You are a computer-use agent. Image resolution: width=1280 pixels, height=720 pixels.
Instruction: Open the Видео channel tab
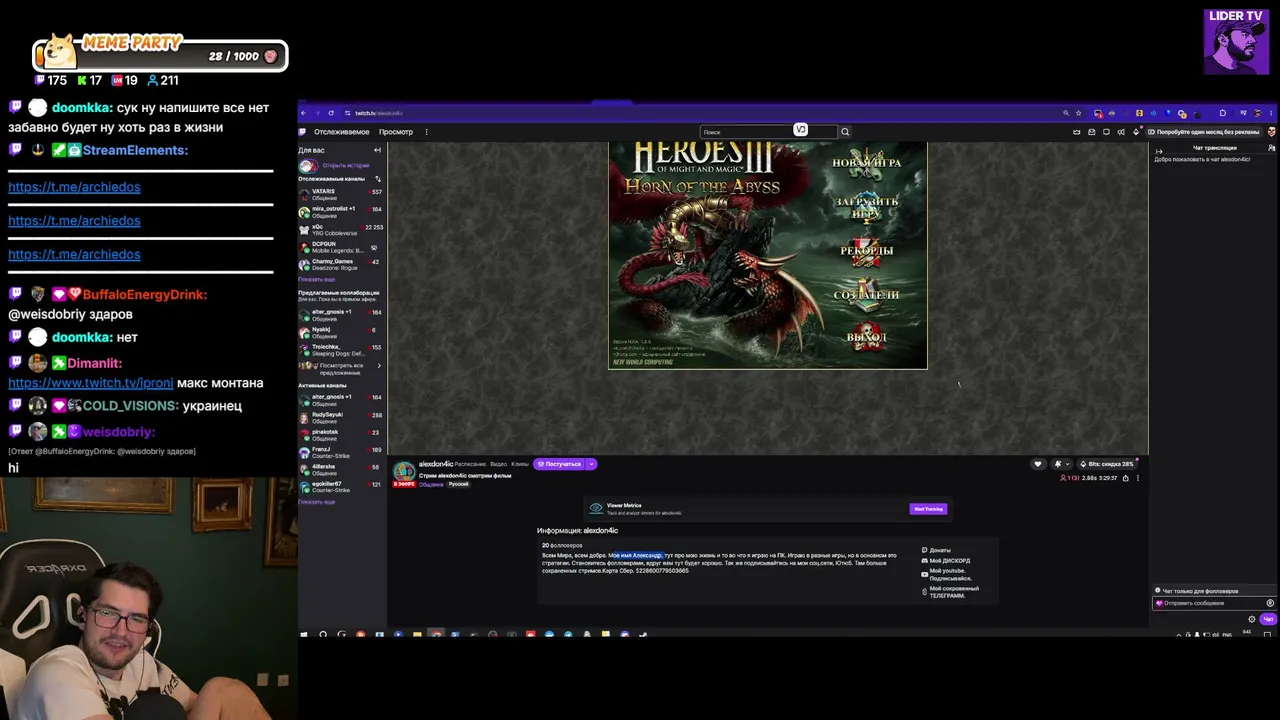[498, 464]
